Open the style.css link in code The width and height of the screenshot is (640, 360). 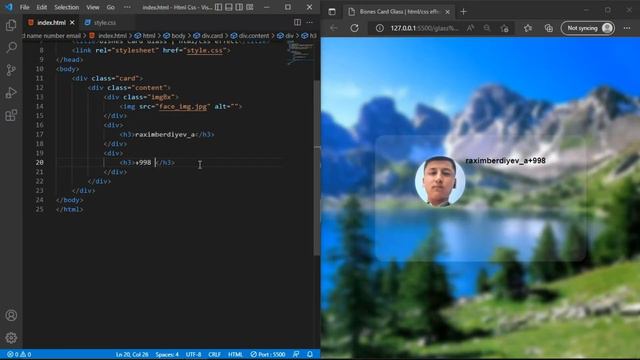(204, 51)
